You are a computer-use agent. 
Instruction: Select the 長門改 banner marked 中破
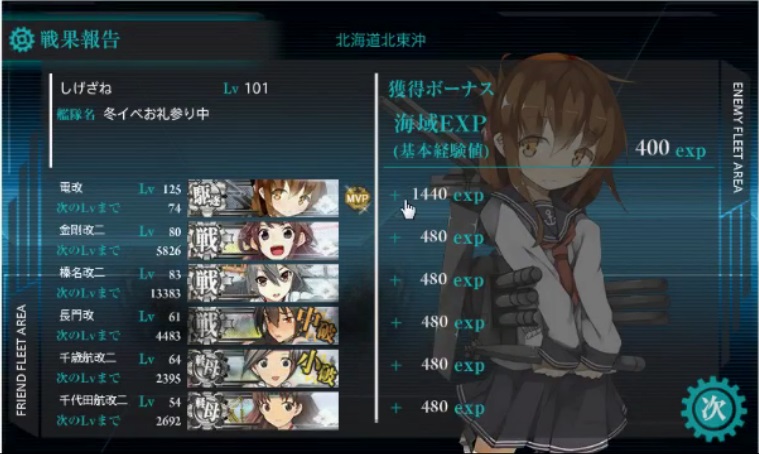coord(263,325)
